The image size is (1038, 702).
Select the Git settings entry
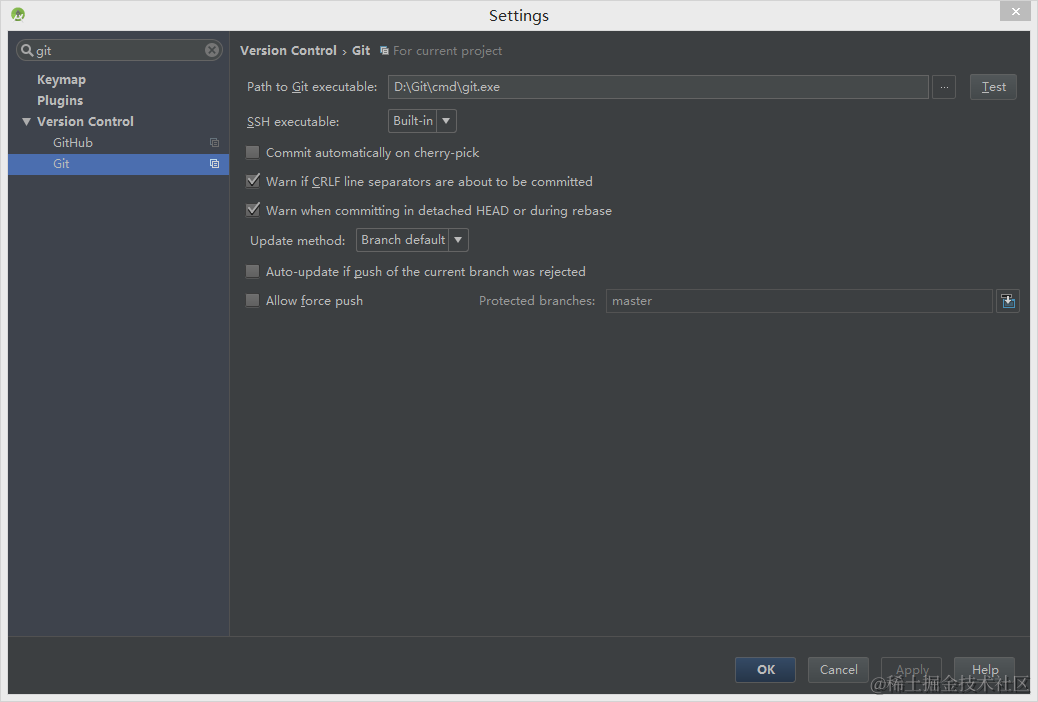[x=118, y=164]
